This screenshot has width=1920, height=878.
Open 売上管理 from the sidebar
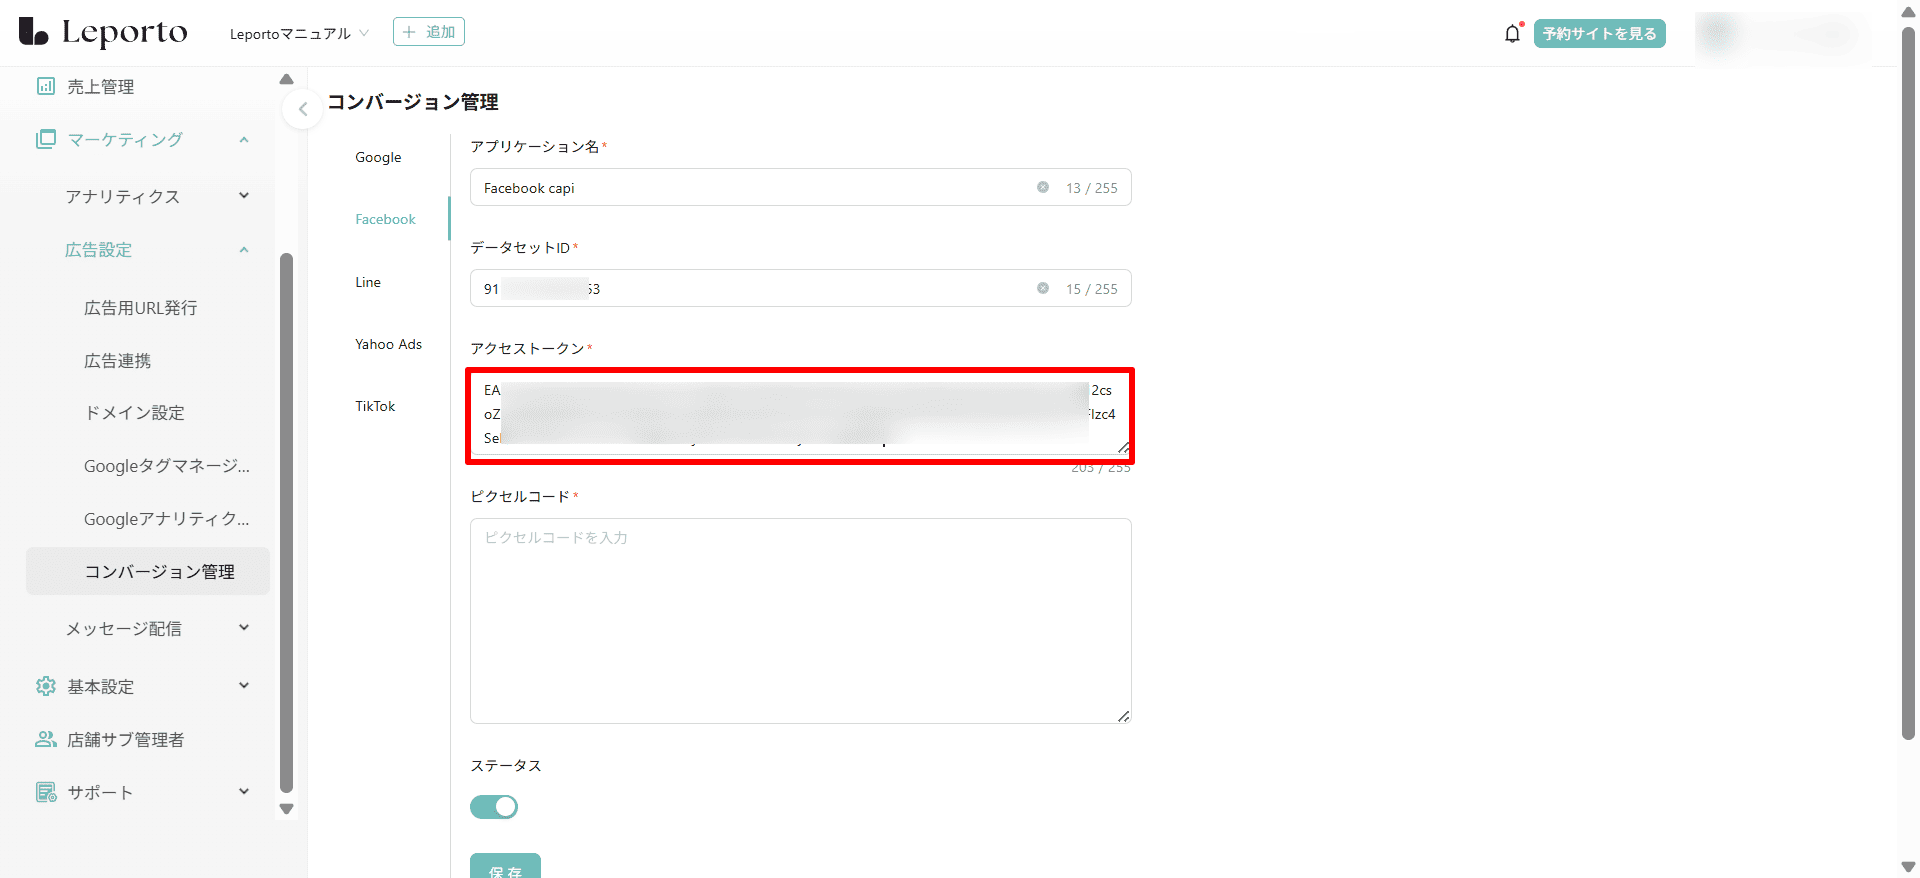[x=100, y=87]
